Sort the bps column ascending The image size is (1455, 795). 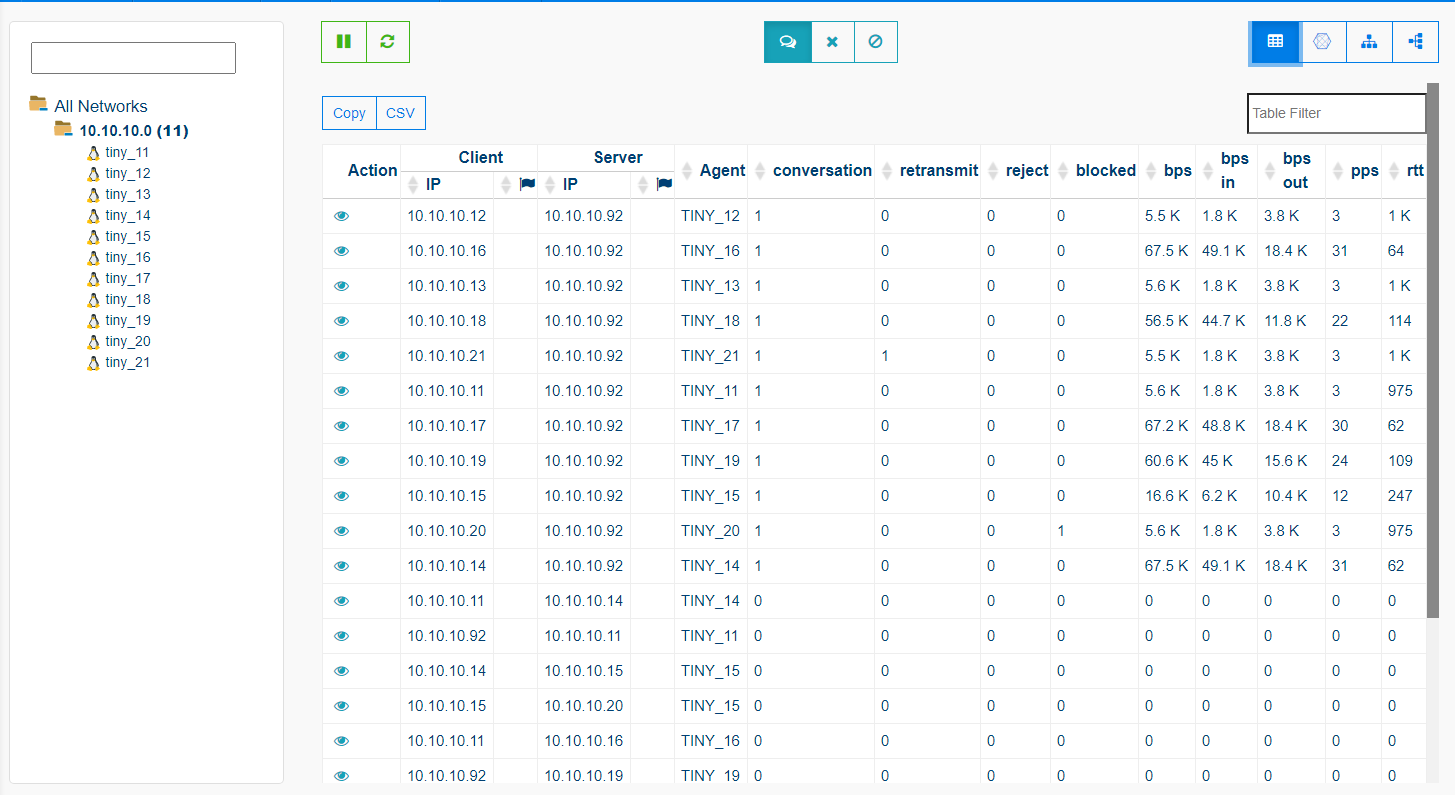coord(1149,170)
